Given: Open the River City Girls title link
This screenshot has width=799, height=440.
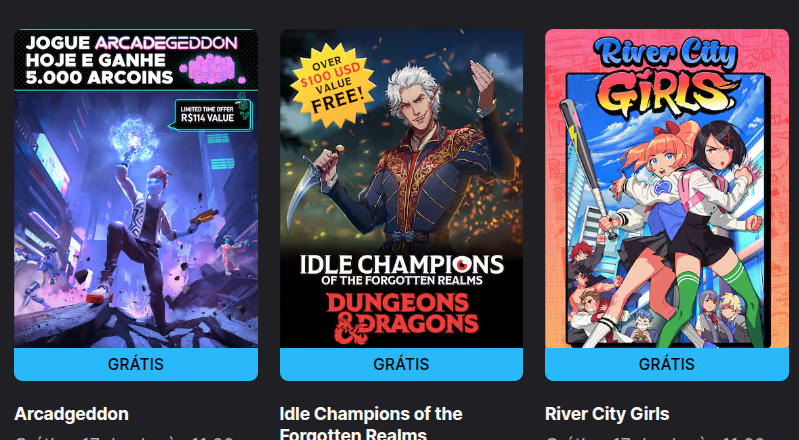Looking at the screenshot, I should click(x=607, y=413).
